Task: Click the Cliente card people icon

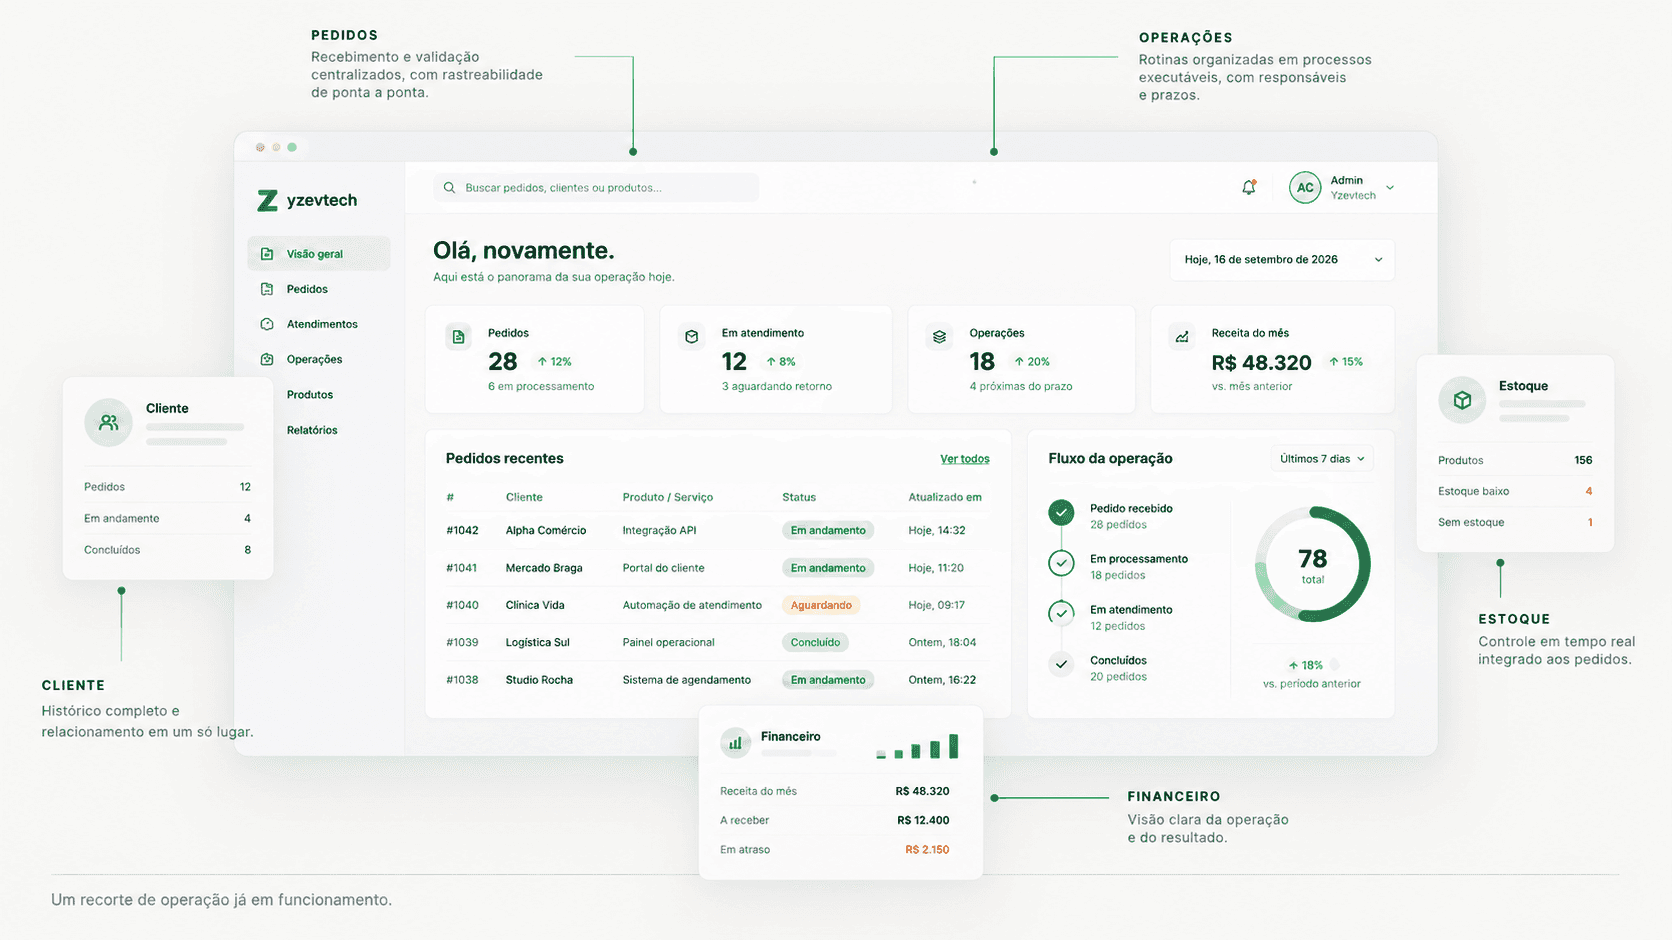Action: 109,422
